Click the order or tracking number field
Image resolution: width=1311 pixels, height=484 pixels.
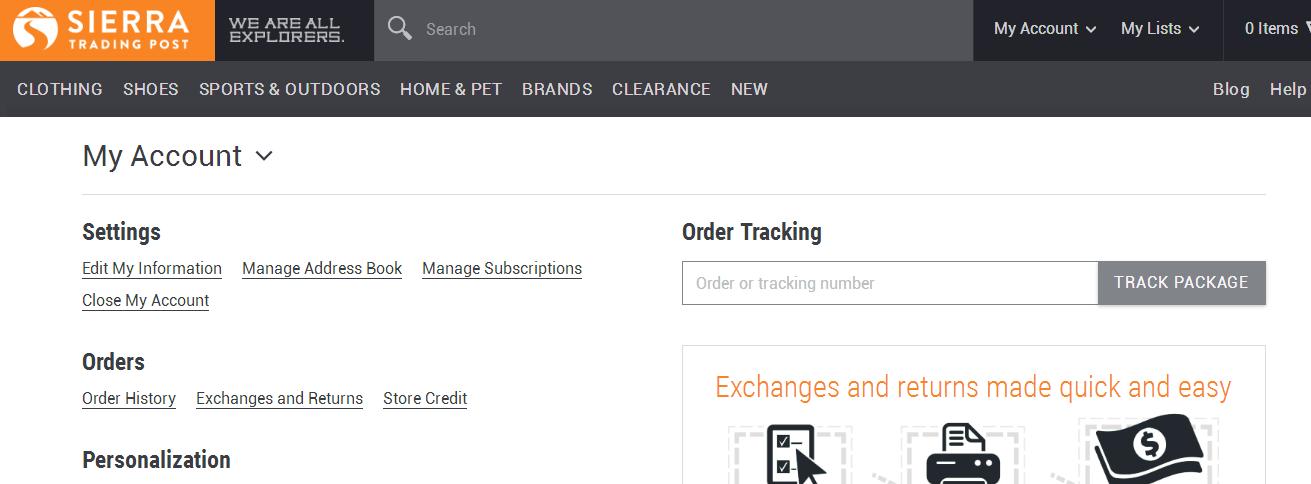tap(890, 283)
